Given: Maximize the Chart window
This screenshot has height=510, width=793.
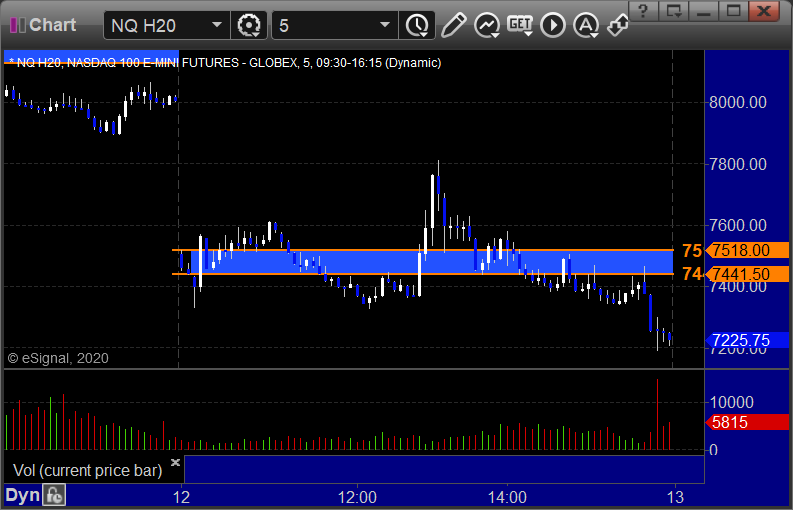Looking at the screenshot, I should (x=734, y=11).
